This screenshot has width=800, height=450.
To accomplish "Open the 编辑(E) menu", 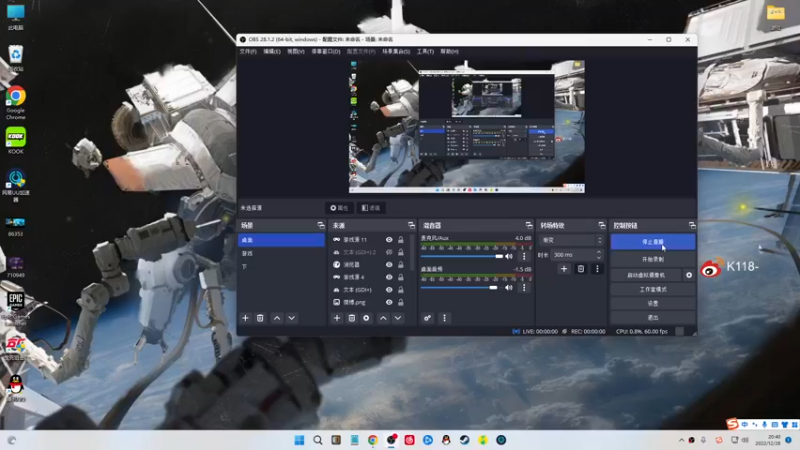I will click(271, 52).
